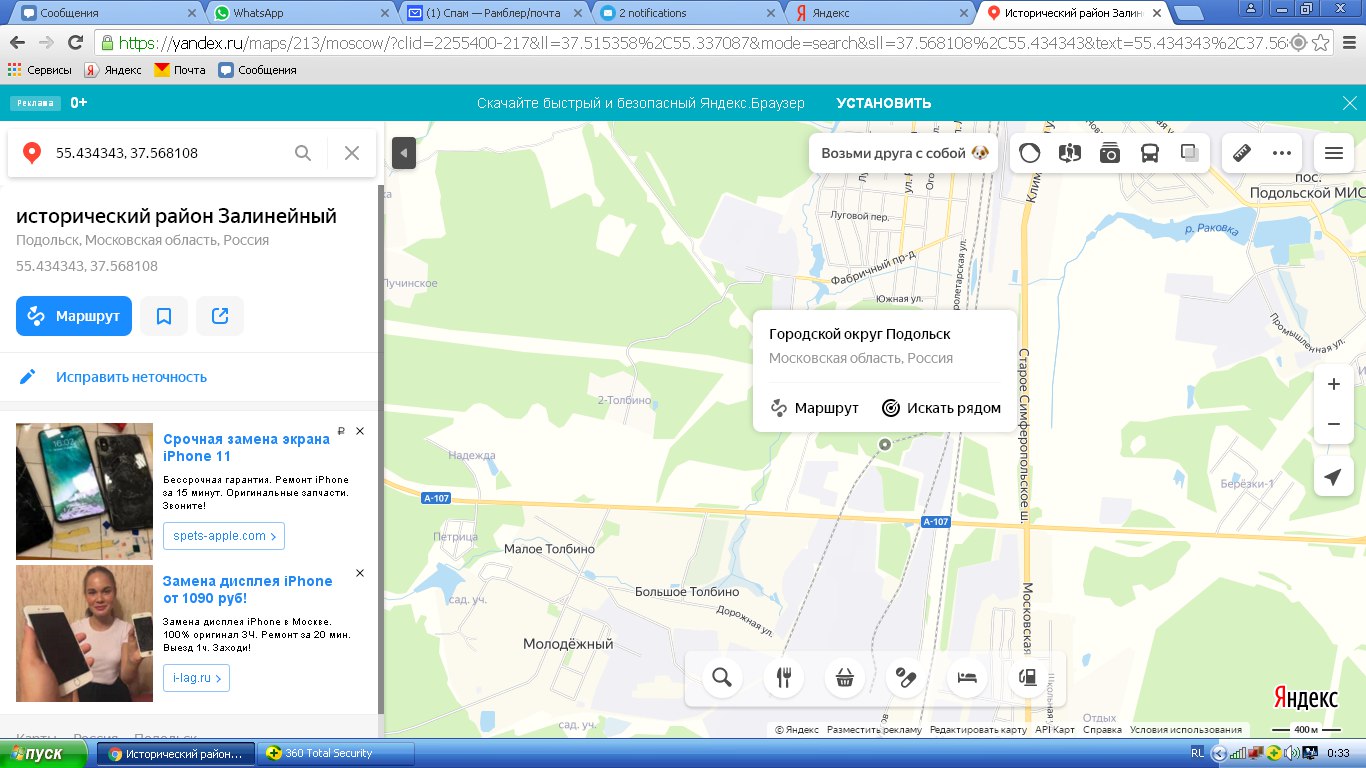
Task: Click Исправить неточность link
Action: [131, 377]
